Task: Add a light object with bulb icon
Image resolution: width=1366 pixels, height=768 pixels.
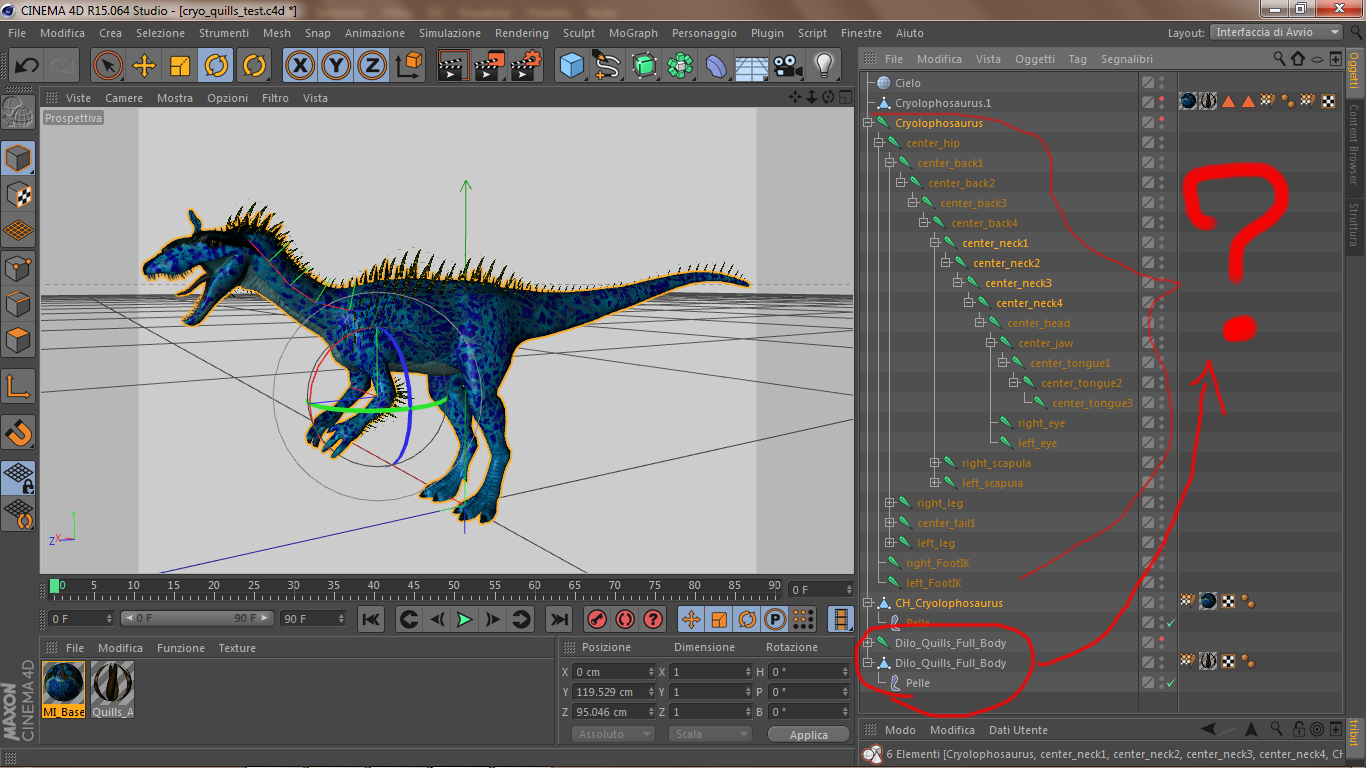Action: click(x=823, y=67)
